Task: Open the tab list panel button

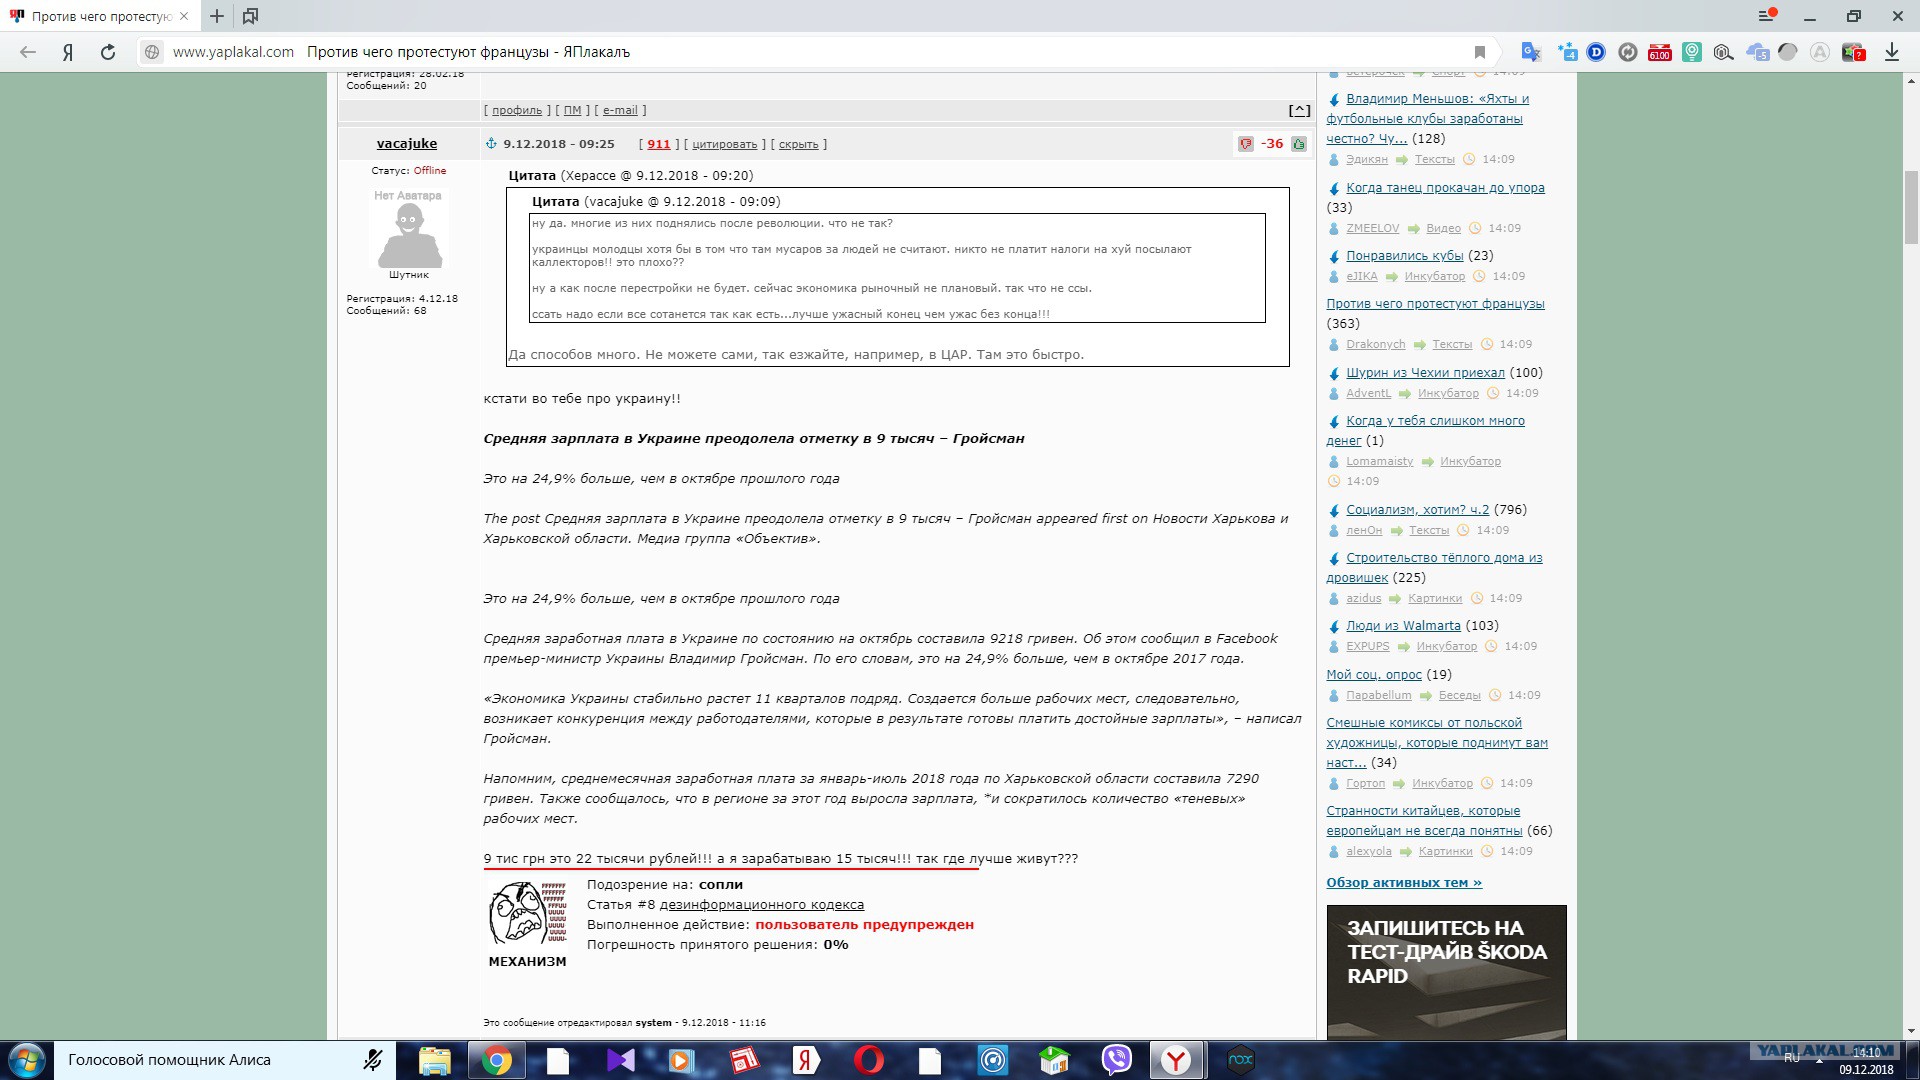Action: pos(250,16)
